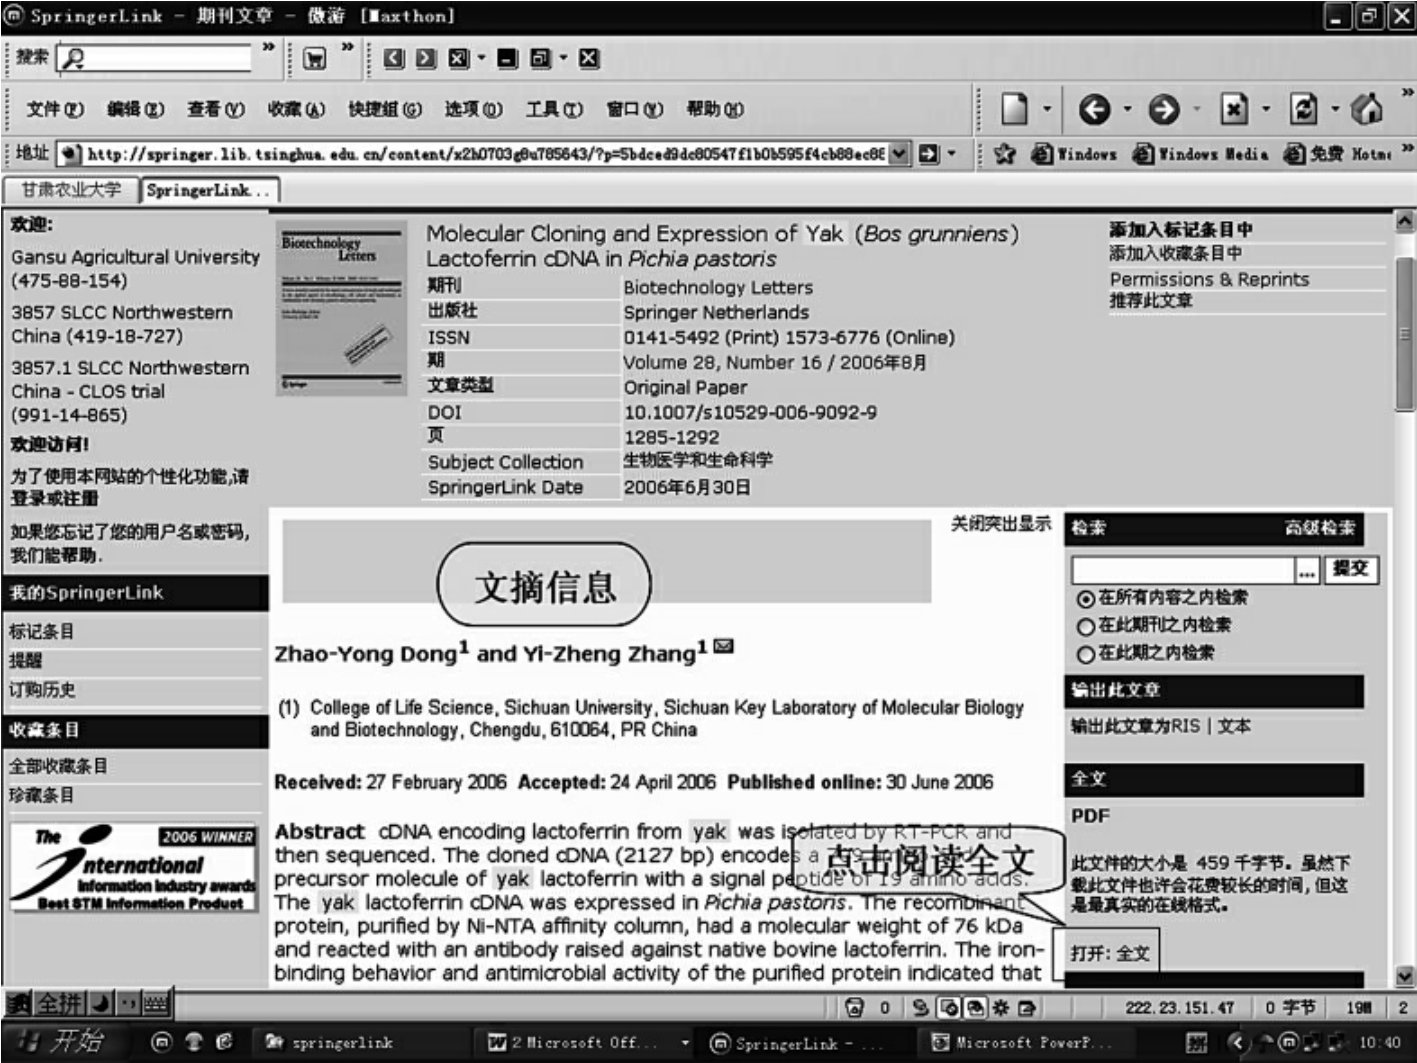Select the 在此期刊之内检索 radio button

(1085, 626)
